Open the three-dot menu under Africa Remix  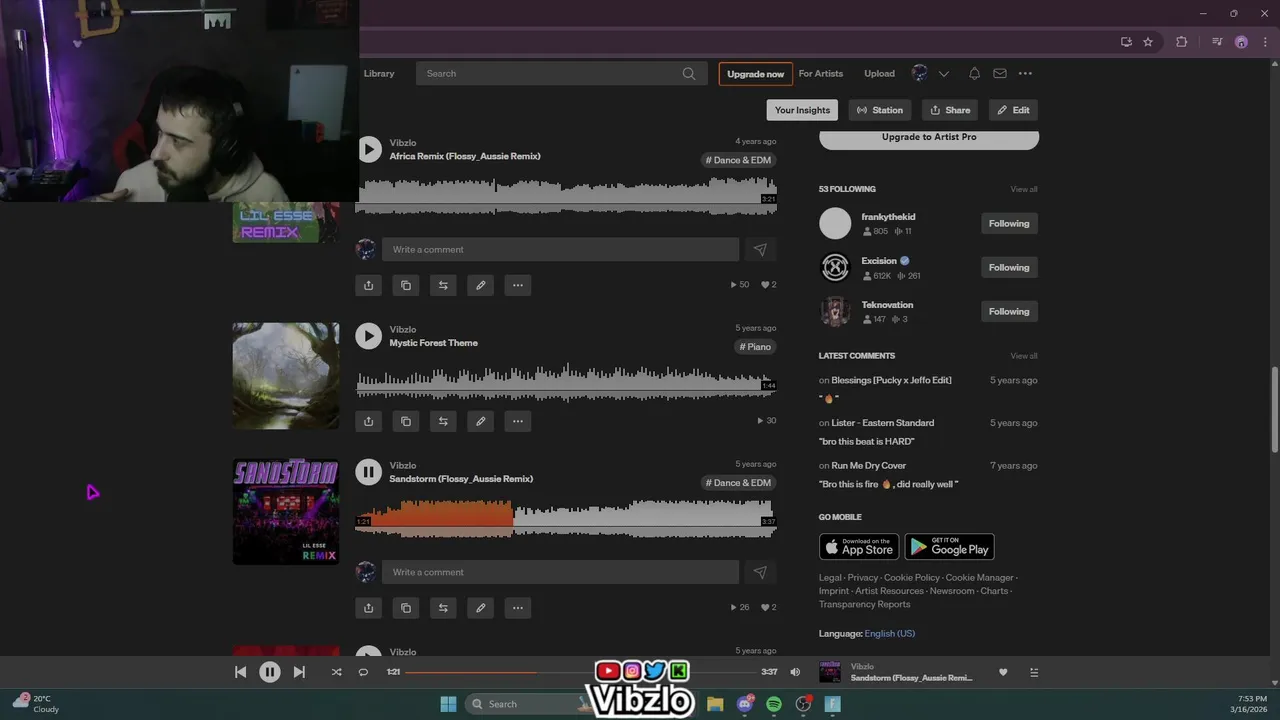[518, 285]
